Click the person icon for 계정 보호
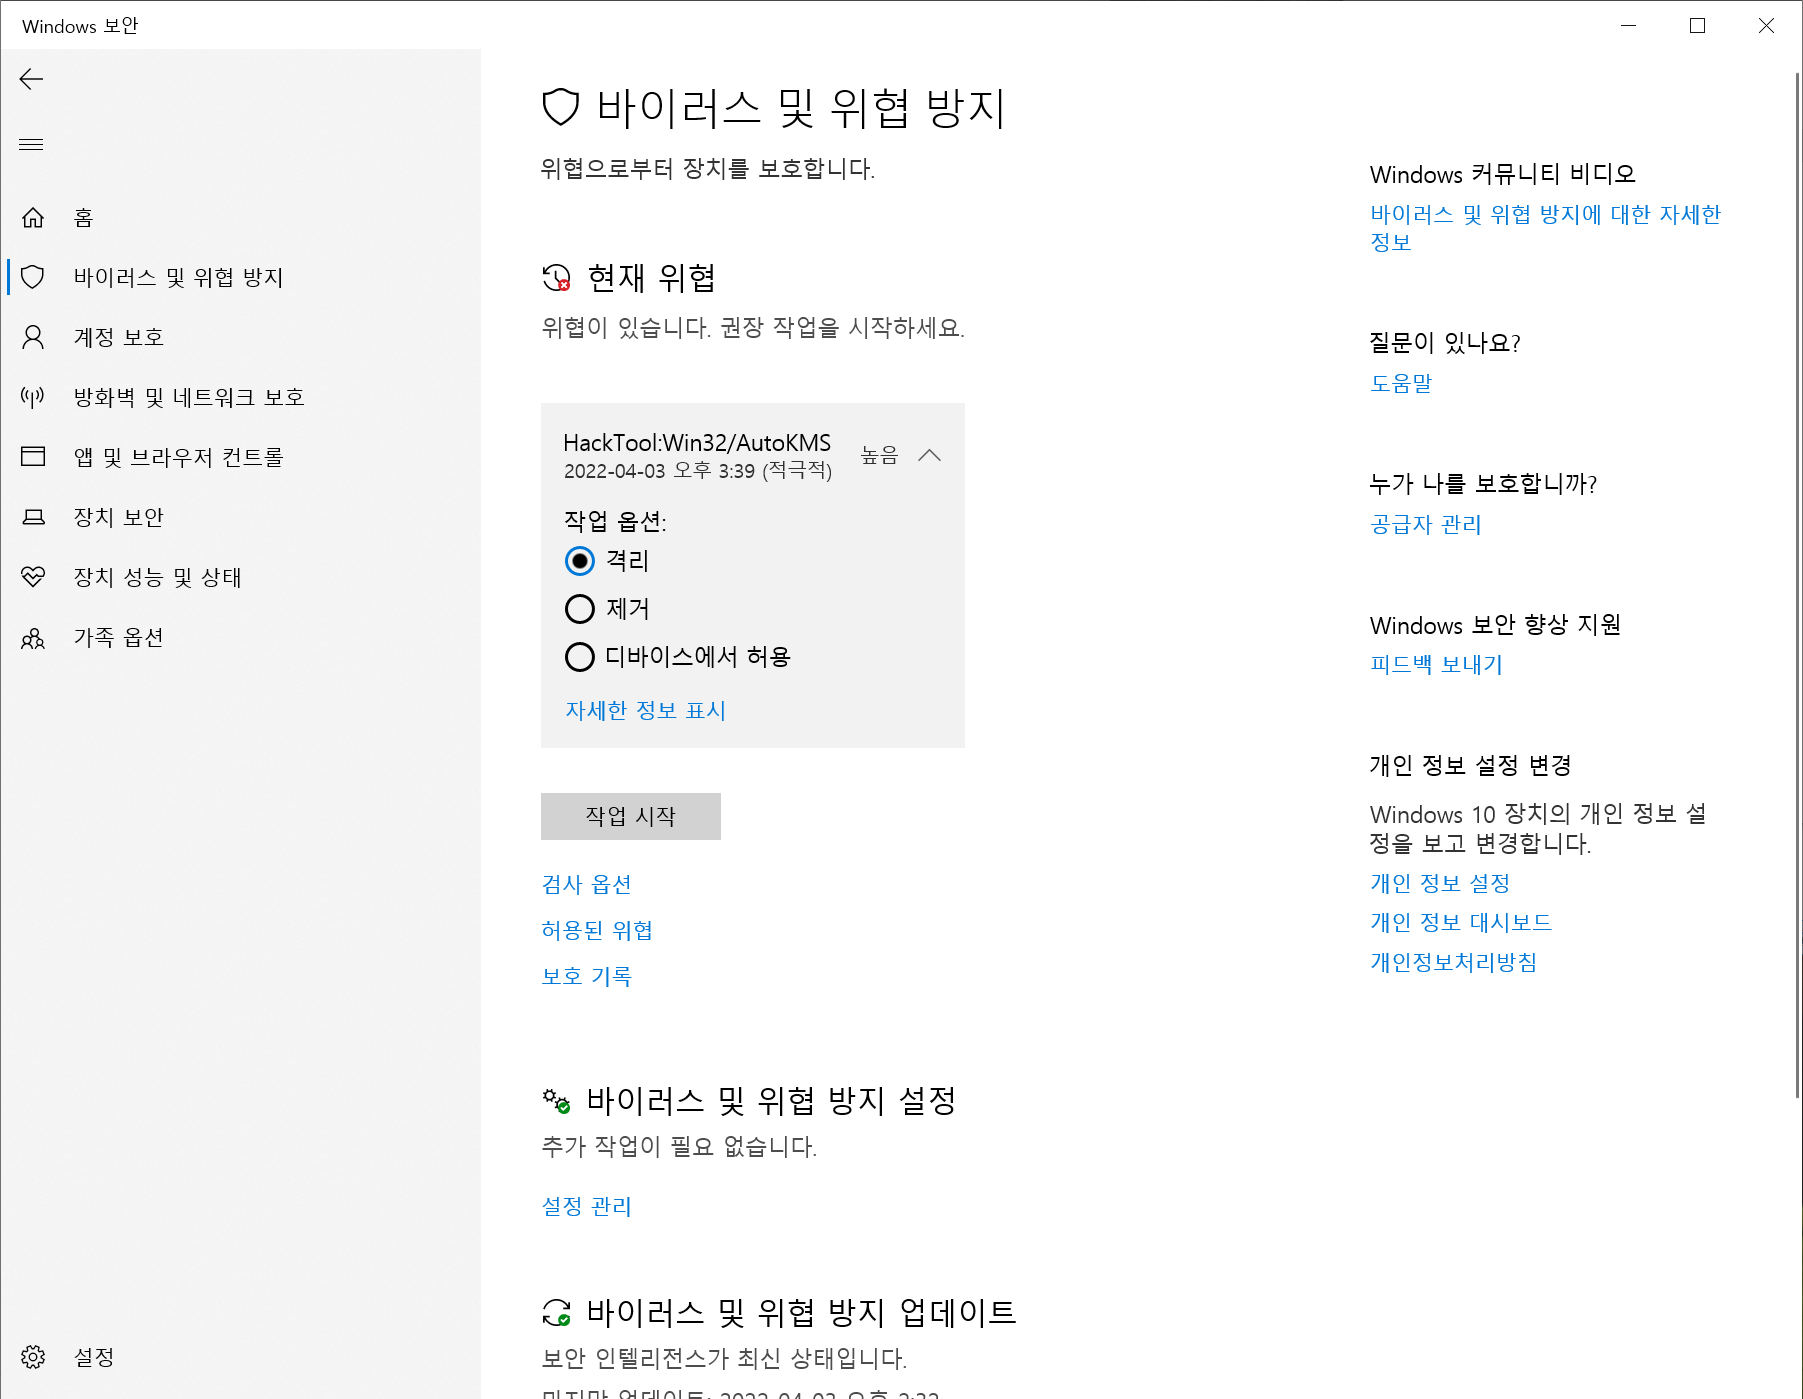1803x1399 pixels. coord(33,337)
